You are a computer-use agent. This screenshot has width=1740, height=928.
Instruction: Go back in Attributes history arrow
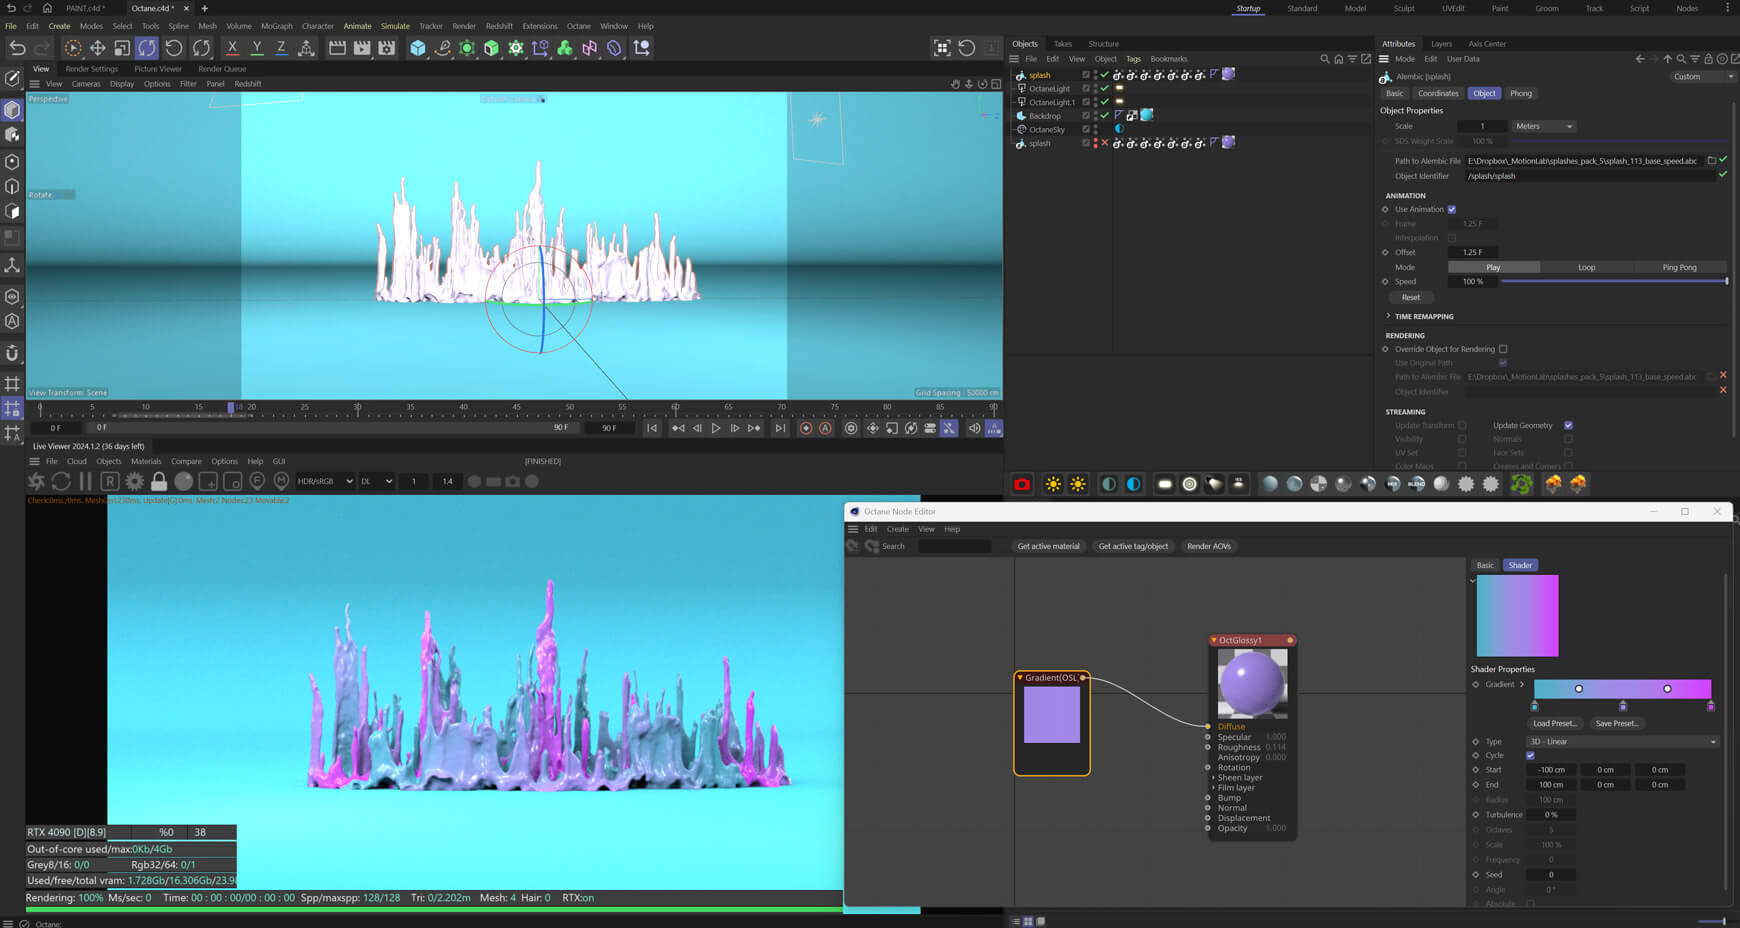point(1640,59)
